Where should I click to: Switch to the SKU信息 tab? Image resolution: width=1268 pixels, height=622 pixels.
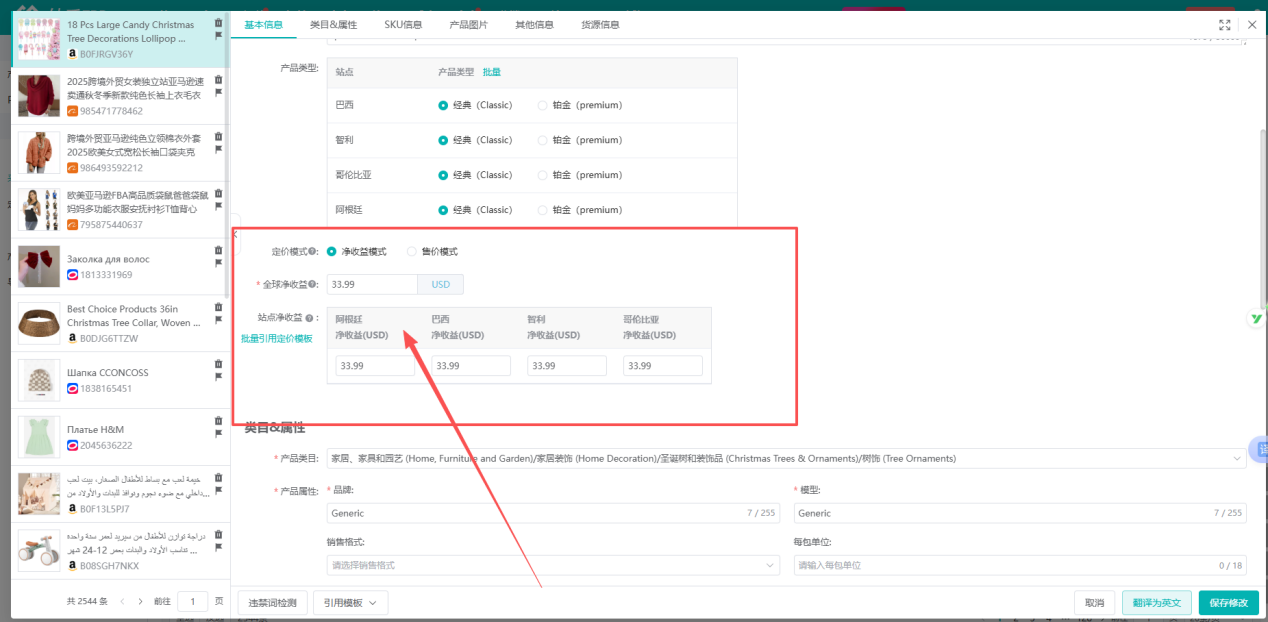(x=404, y=23)
